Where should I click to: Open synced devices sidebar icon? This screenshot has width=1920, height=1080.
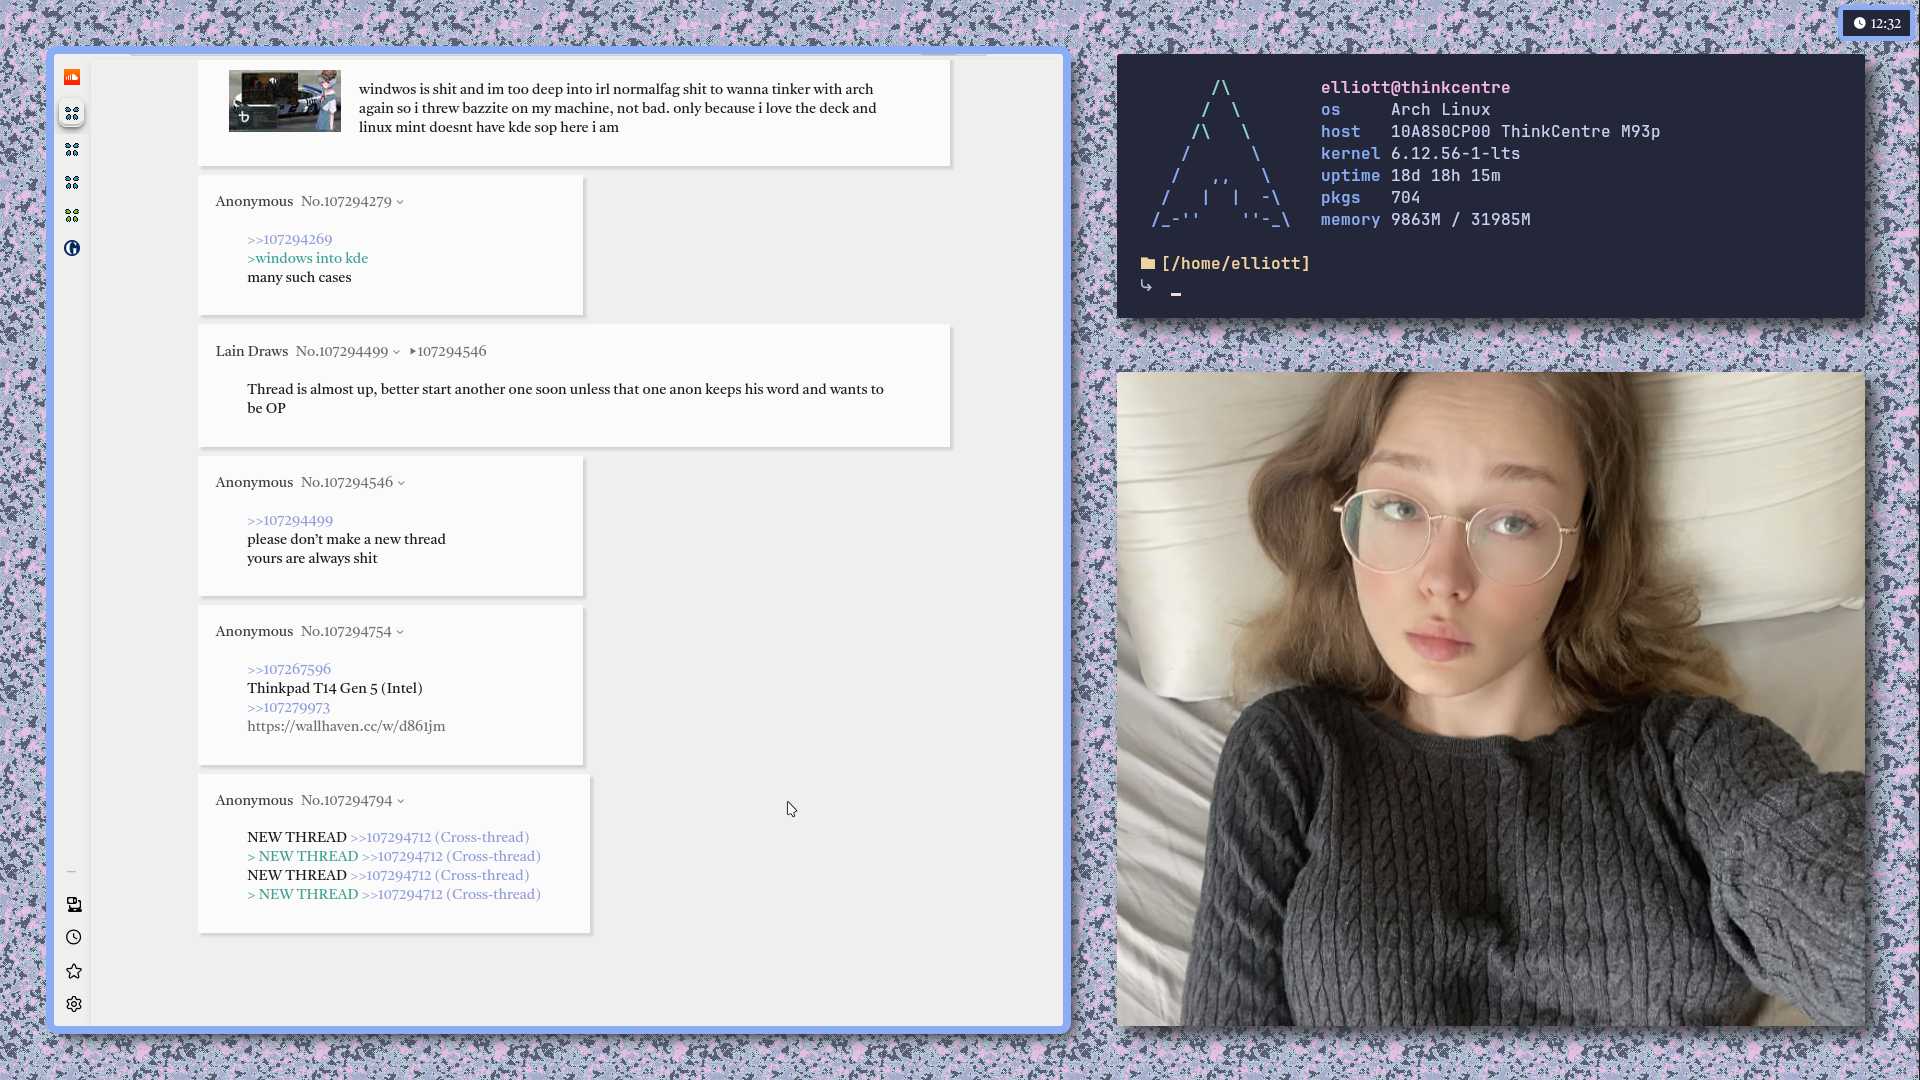point(74,904)
